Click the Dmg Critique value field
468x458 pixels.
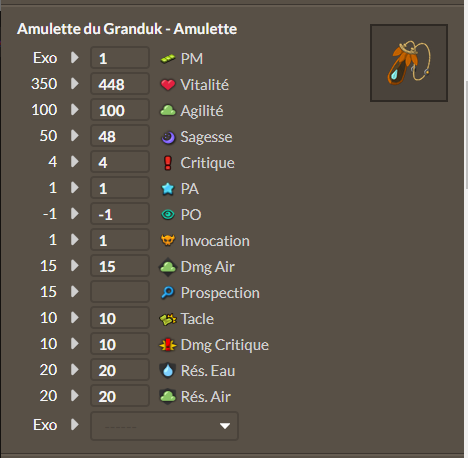120,344
